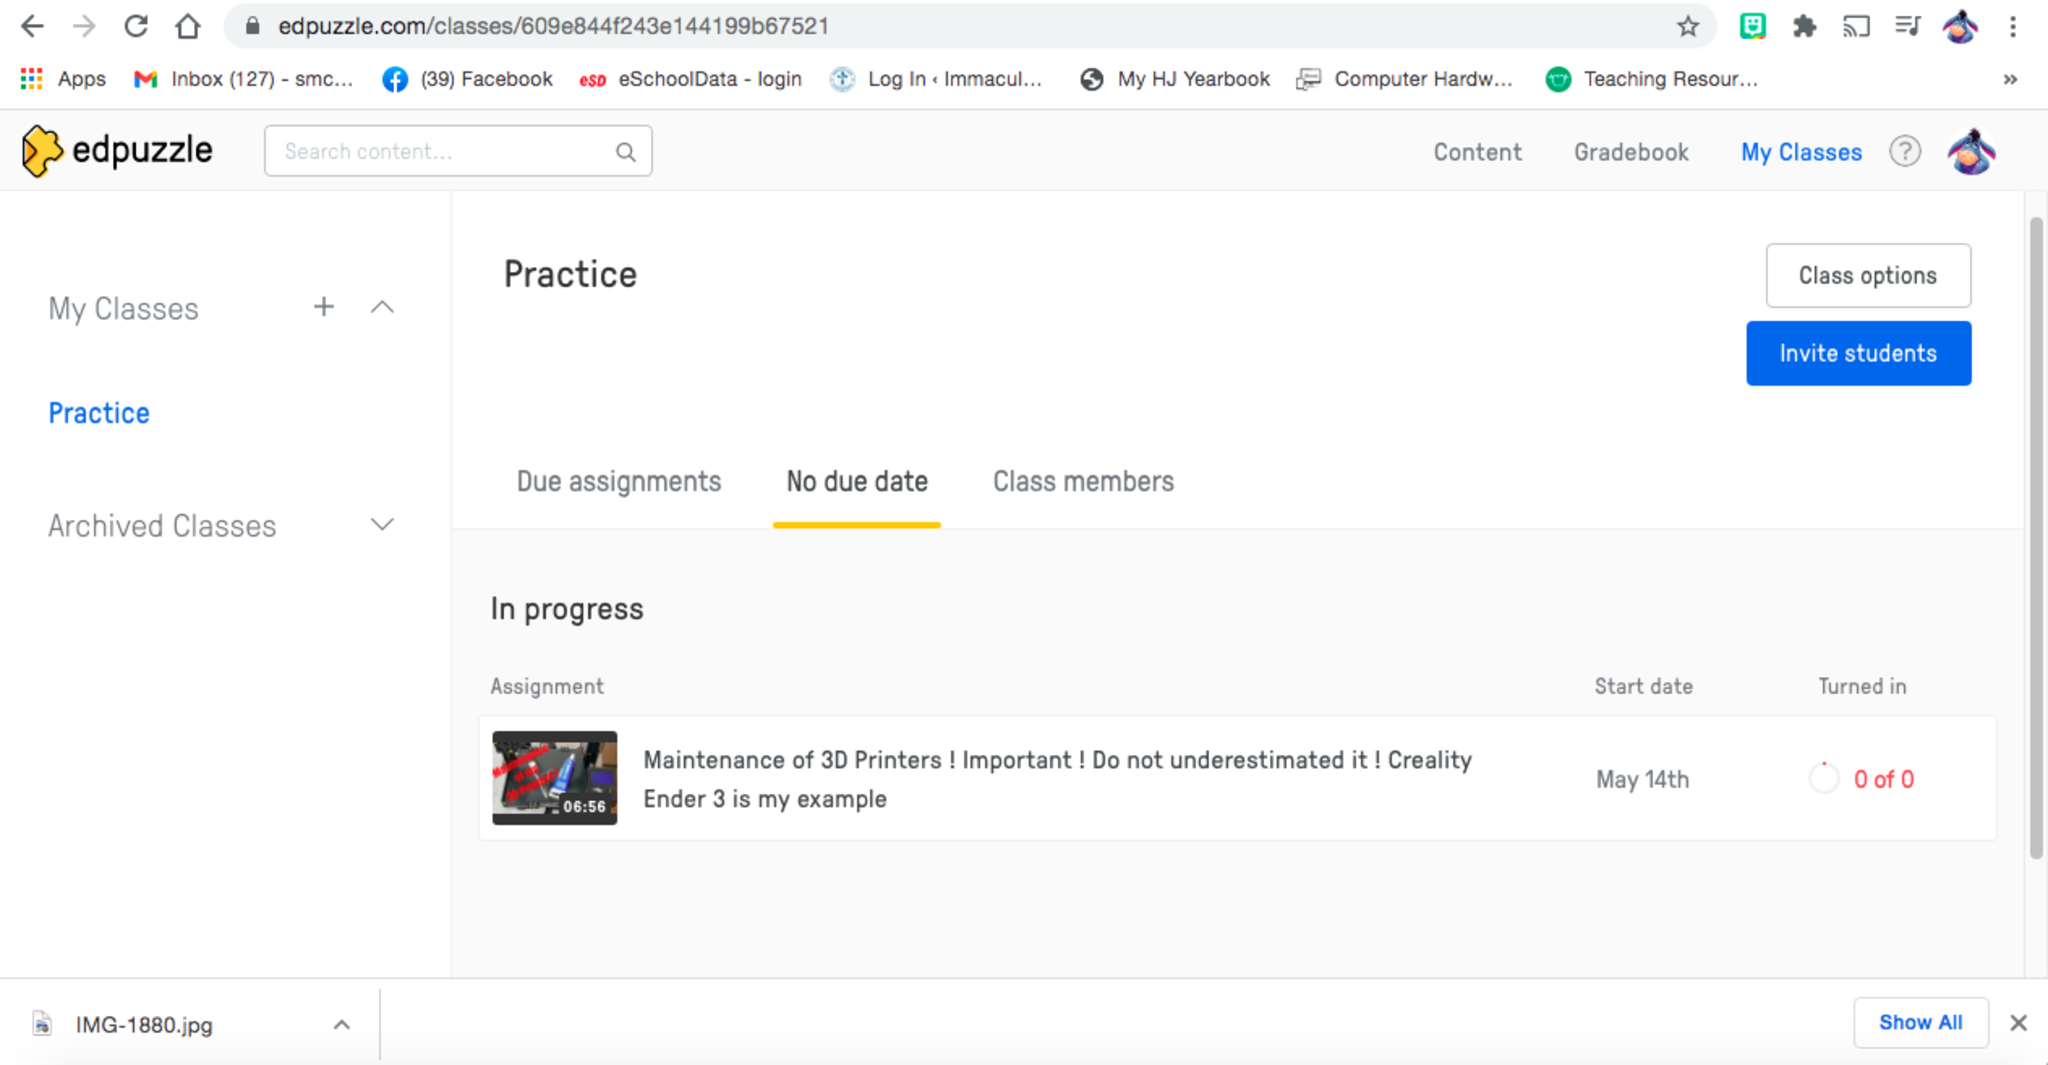Click the Invite students button

[1858, 353]
